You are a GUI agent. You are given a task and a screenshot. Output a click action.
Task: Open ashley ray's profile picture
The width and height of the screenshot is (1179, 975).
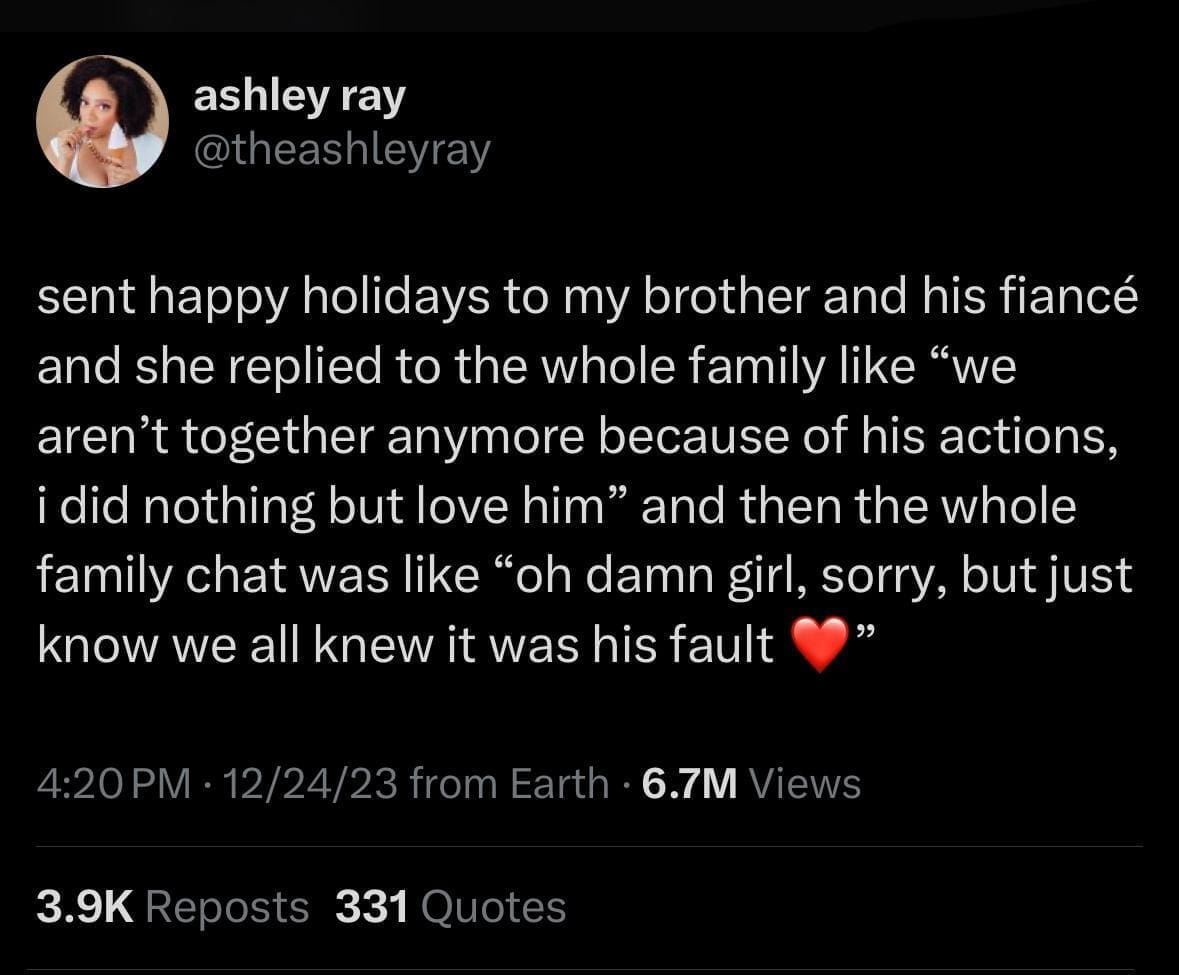pyautogui.click(x=102, y=122)
